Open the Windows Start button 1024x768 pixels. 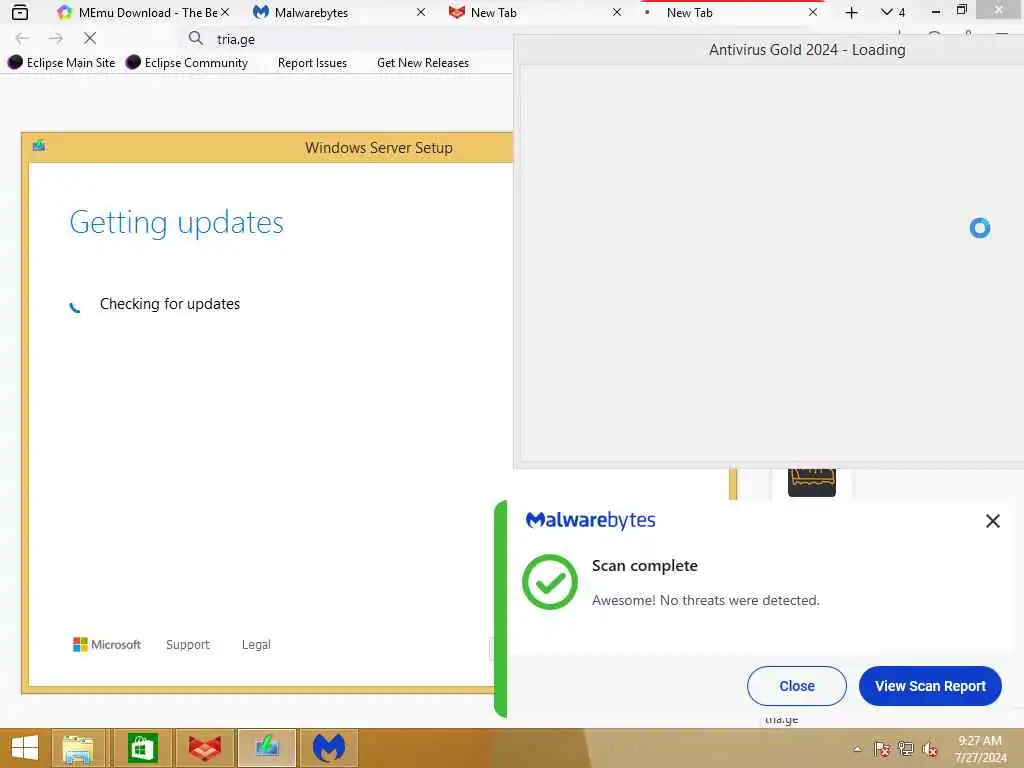pyautogui.click(x=25, y=748)
